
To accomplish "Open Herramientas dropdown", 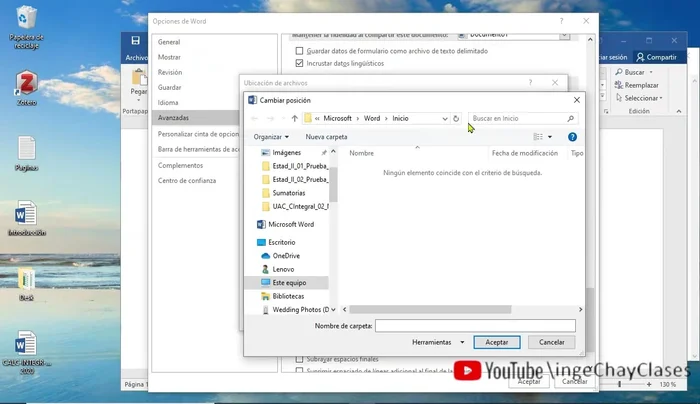I will coord(438,342).
